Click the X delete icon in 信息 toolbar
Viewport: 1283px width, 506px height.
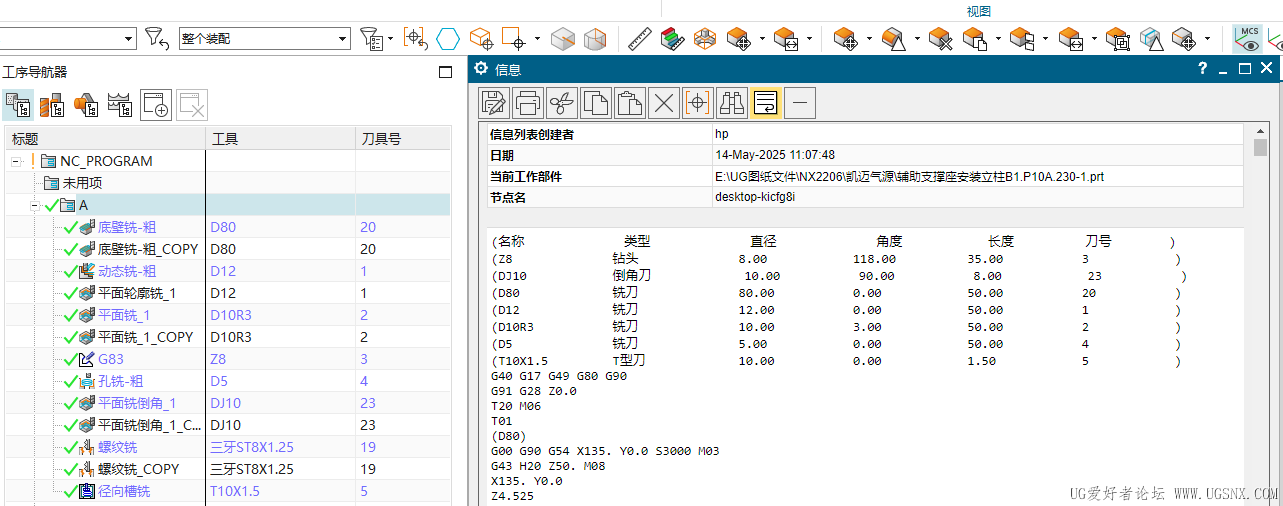point(664,102)
